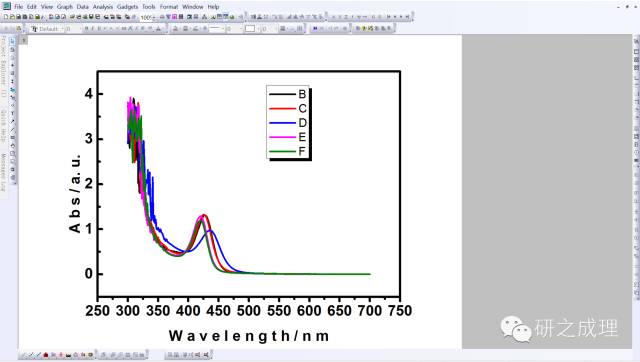The width and height of the screenshot is (640, 362).
Task: Select the Data Selector tool
Action: point(12,82)
